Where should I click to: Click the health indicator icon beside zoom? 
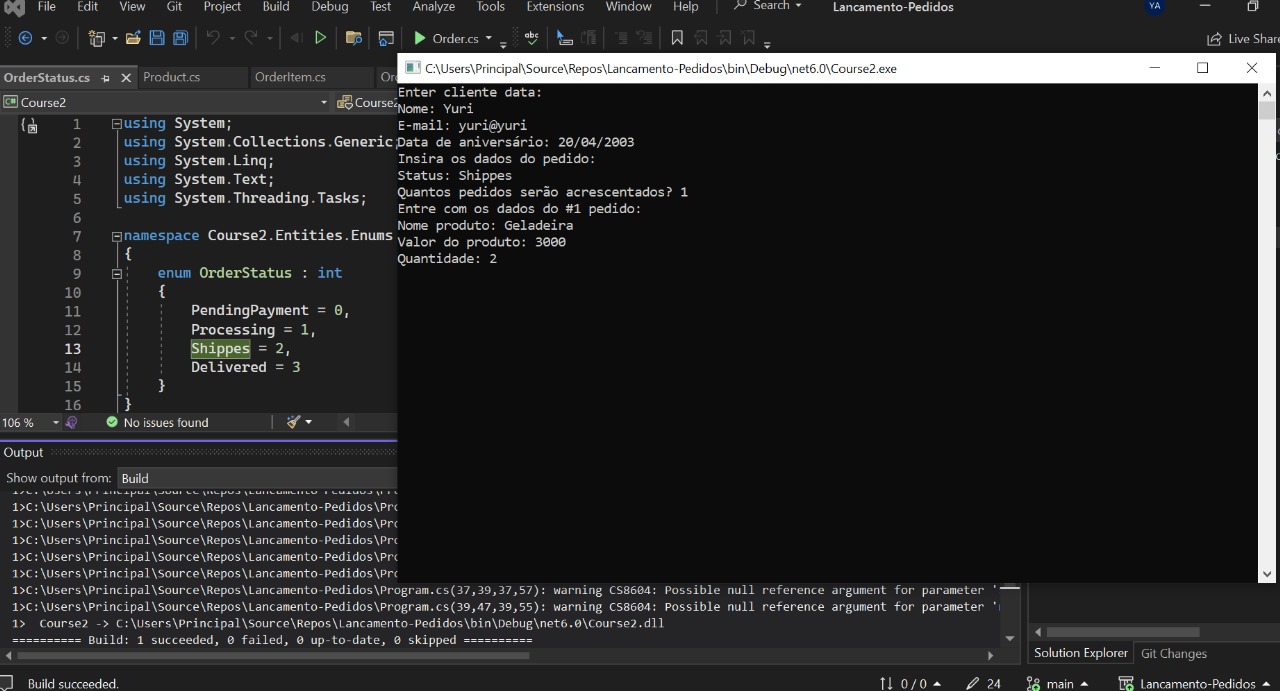click(71, 422)
